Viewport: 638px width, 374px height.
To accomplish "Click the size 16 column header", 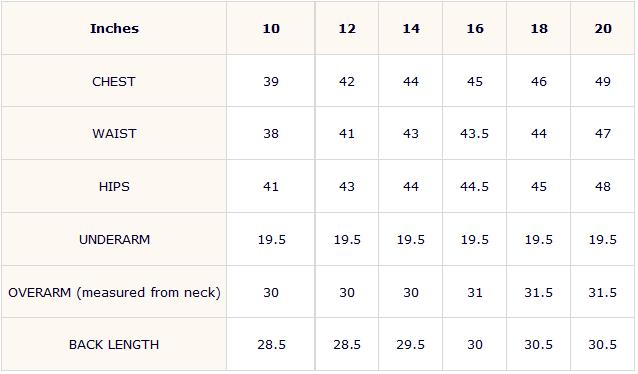I will [x=475, y=28].
